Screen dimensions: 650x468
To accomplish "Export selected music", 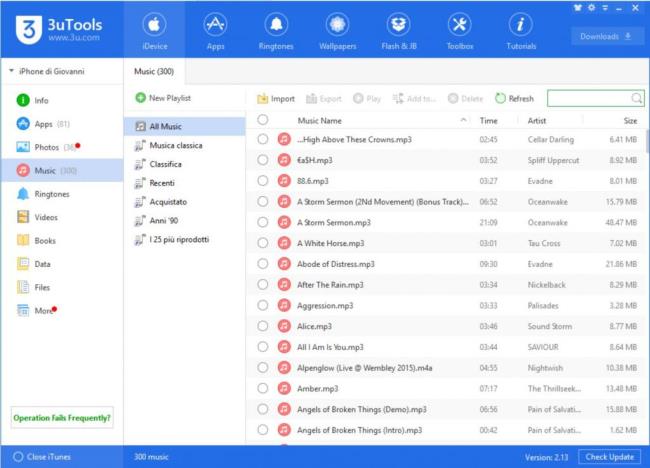I will 324,99.
